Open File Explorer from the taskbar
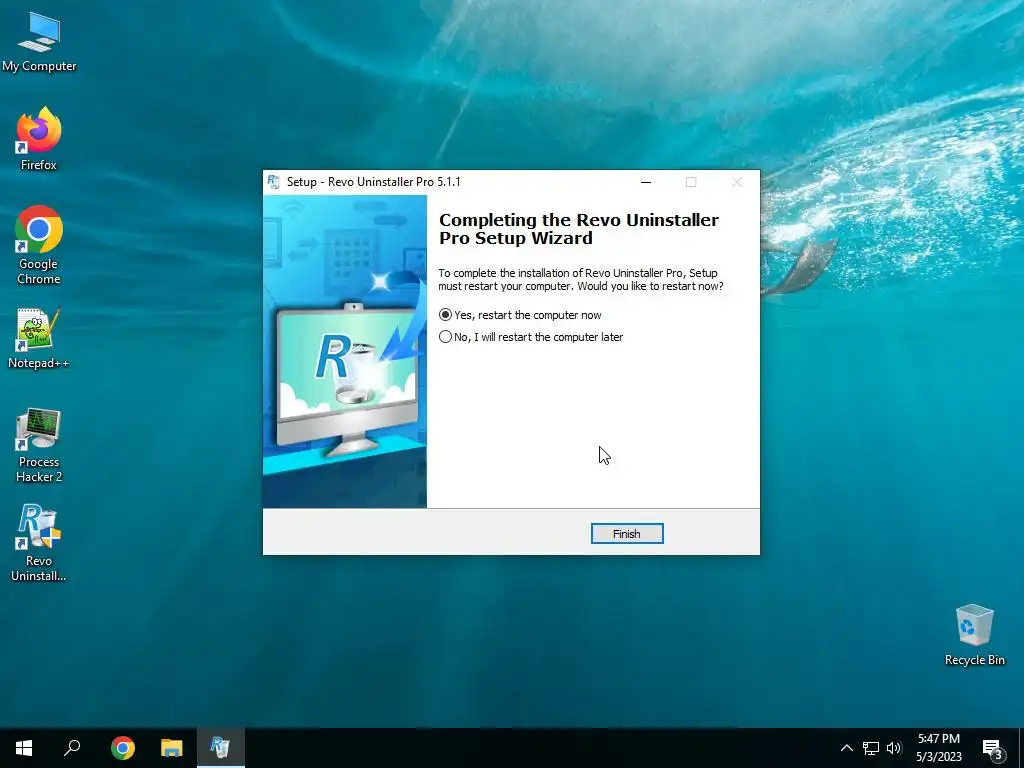Image resolution: width=1024 pixels, height=768 pixels. [x=172, y=748]
